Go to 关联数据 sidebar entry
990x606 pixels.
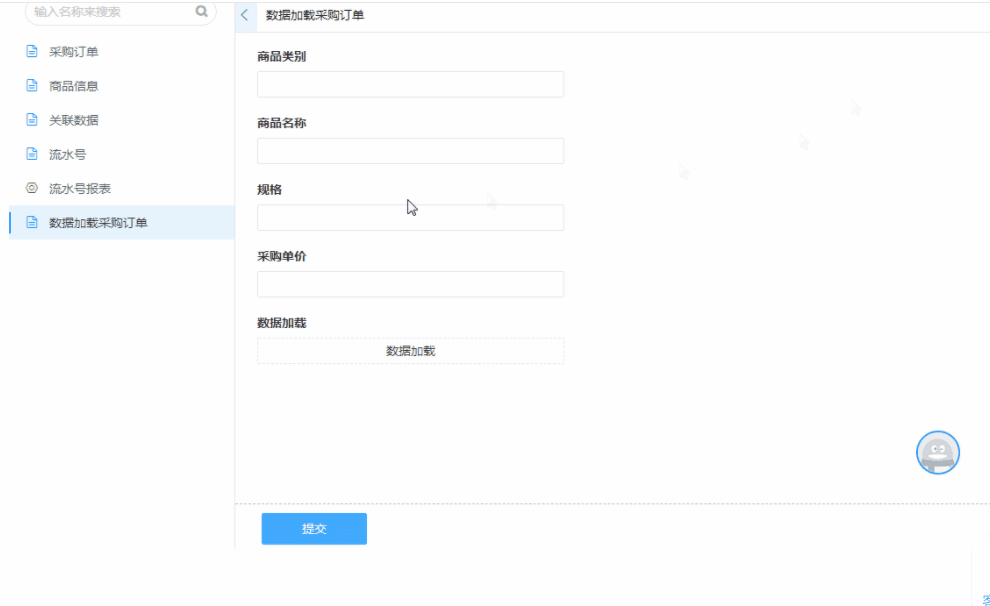click(74, 120)
